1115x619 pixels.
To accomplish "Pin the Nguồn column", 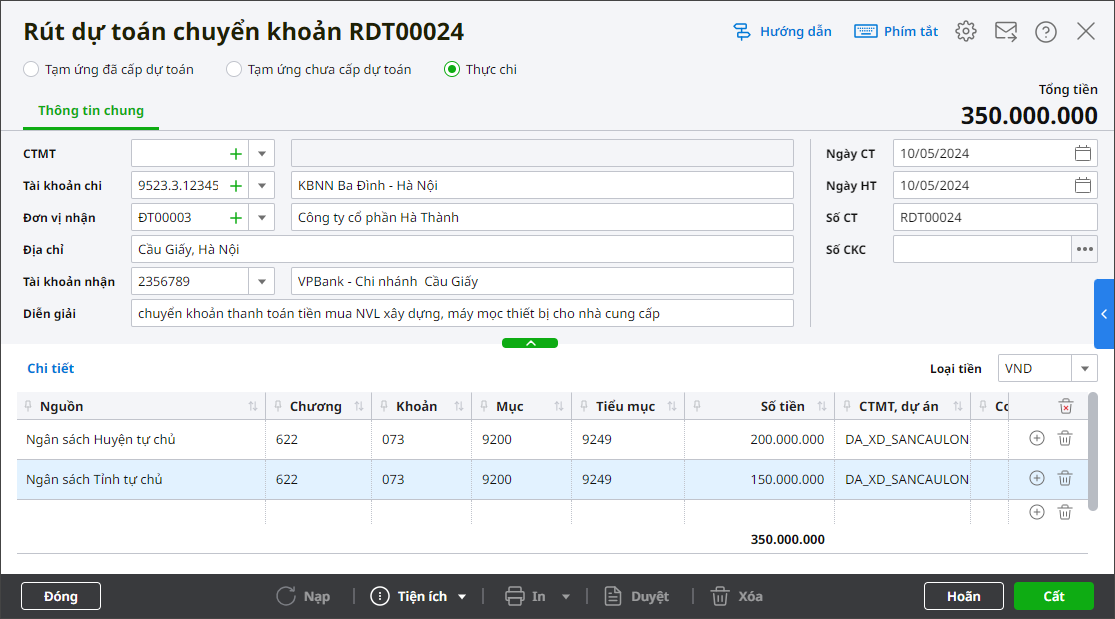I will click(x=28, y=406).
